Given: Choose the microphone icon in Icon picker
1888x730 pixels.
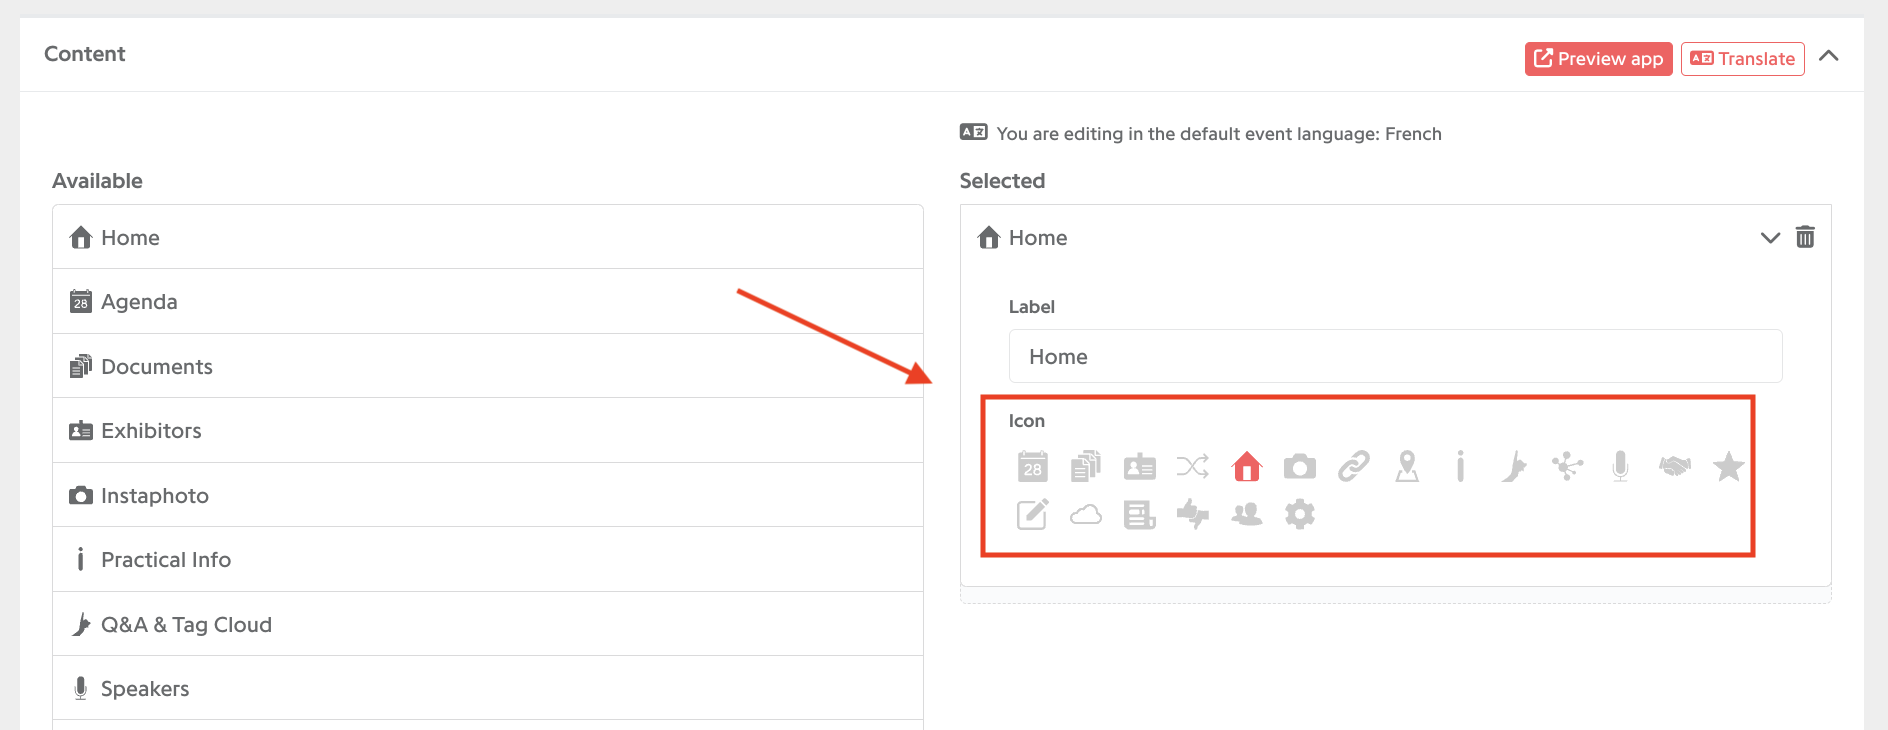Looking at the screenshot, I should click(x=1620, y=466).
